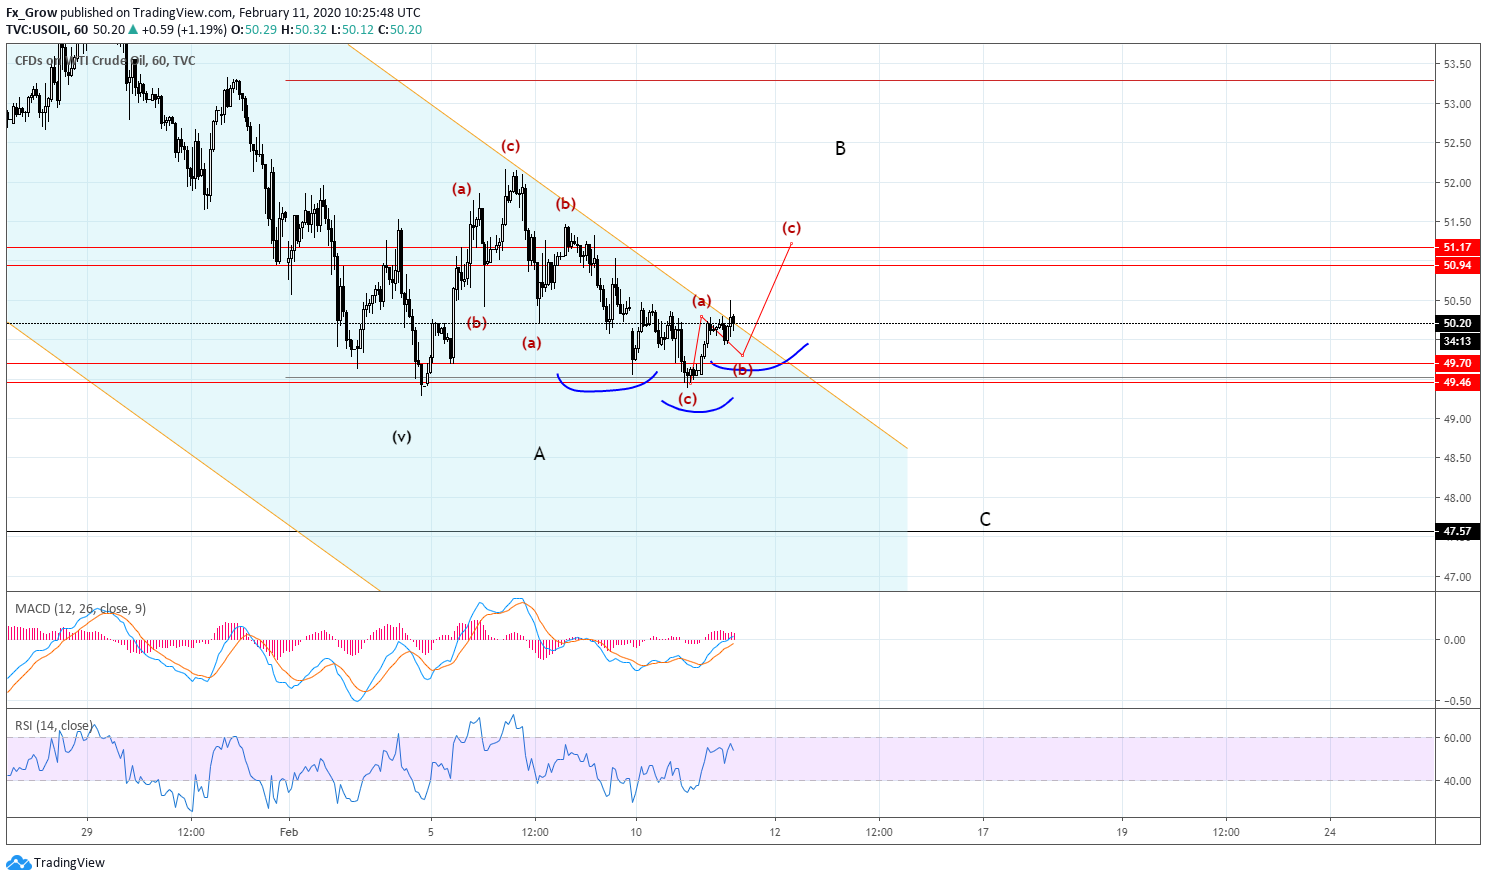Click the C:50.20 close value in the header
The height and width of the screenshot is (881, 1487).
(400, 30)
